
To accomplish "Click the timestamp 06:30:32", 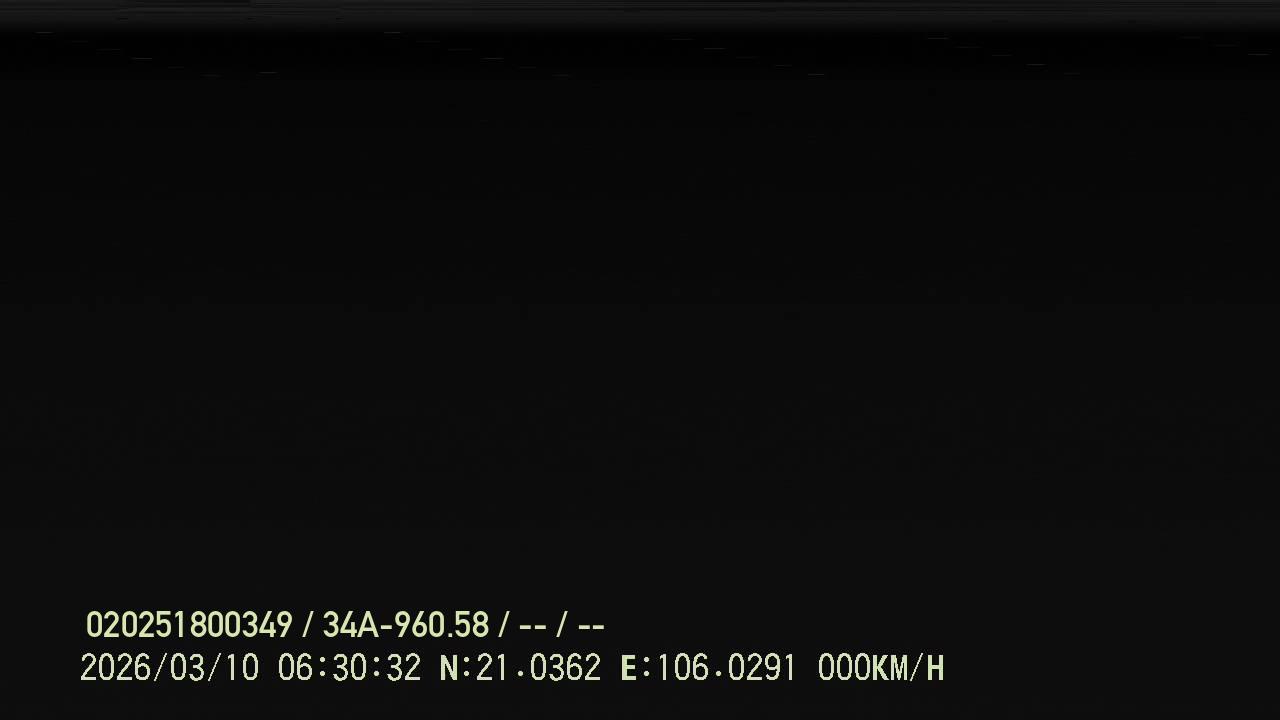I will tap(349, 668).
